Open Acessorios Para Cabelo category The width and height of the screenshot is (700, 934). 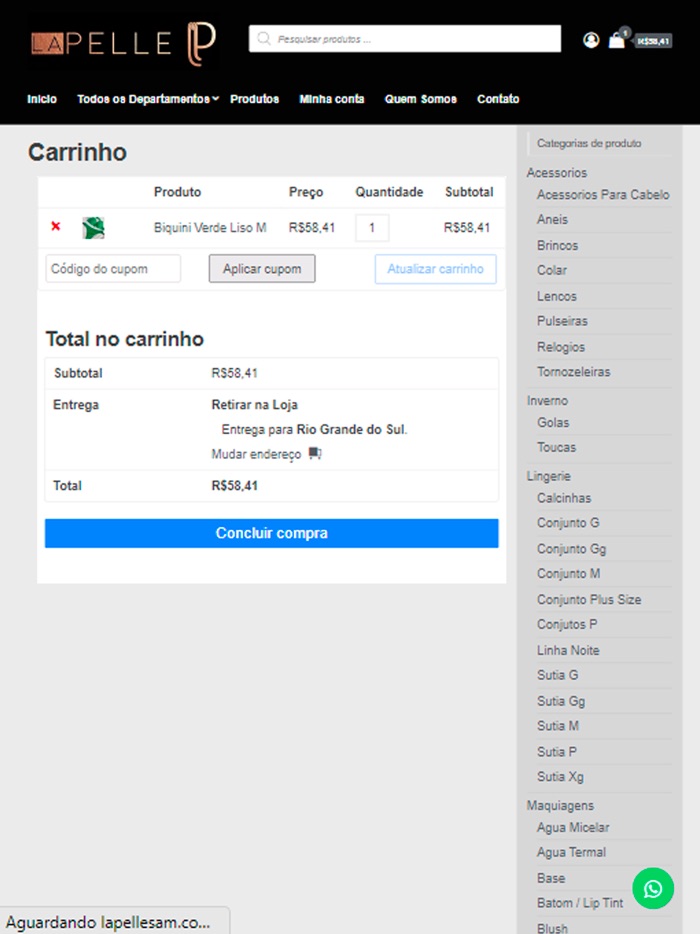(603, 195)
